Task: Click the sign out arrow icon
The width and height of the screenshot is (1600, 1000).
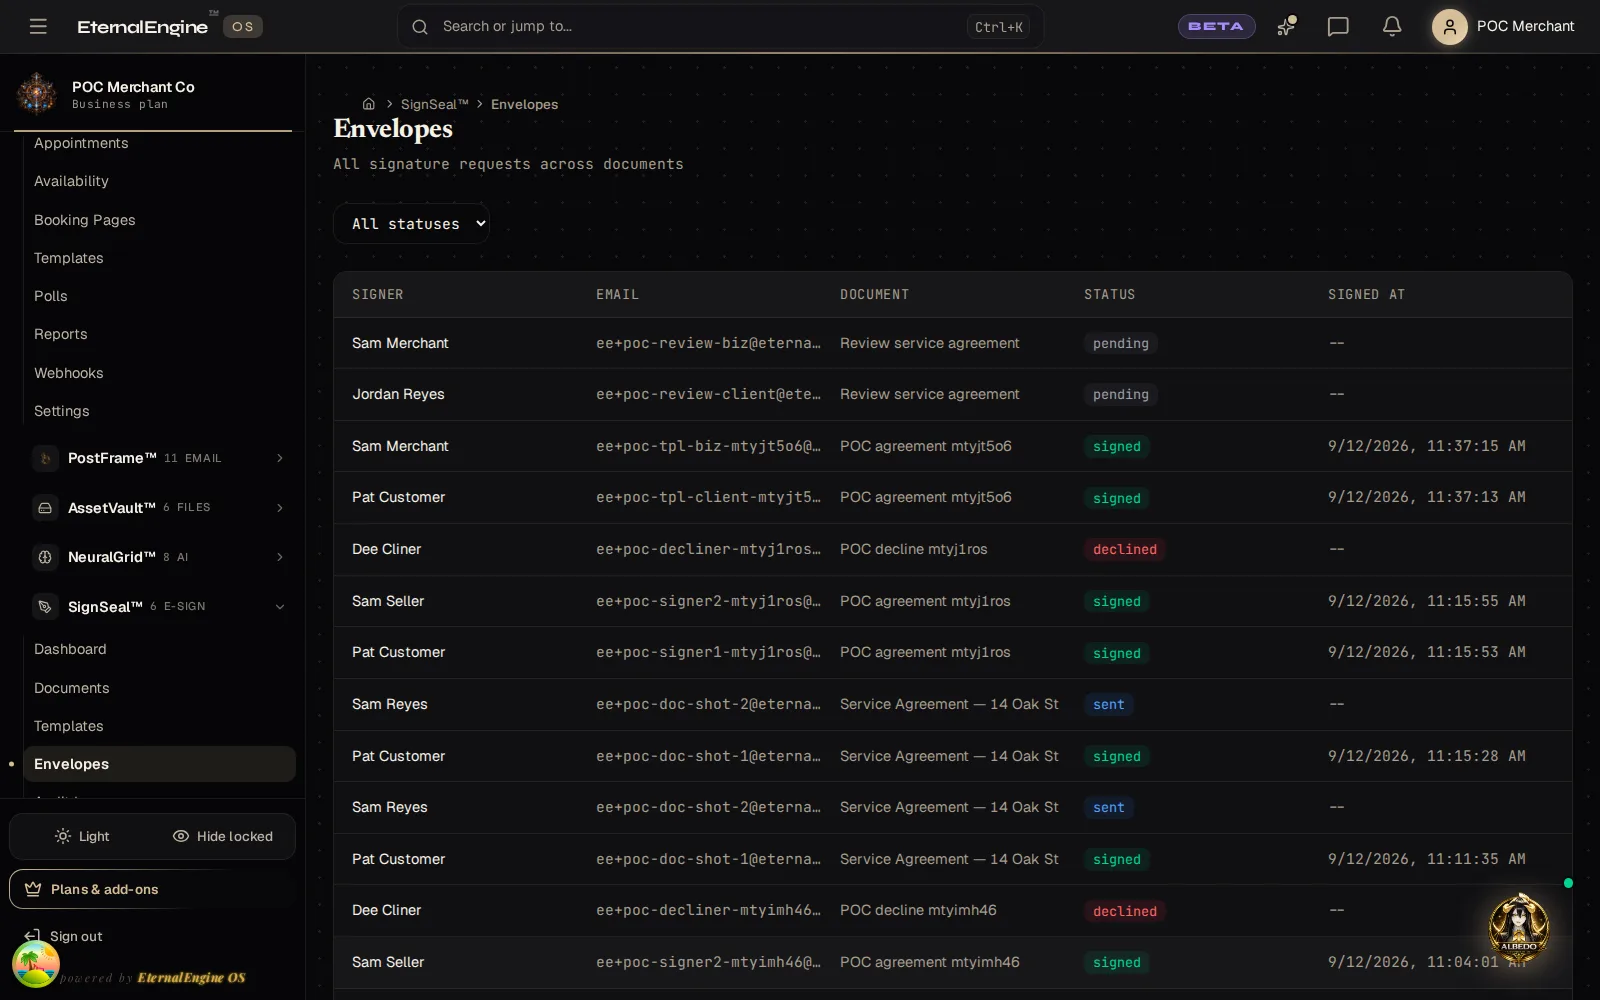Action: coord(32,936)
